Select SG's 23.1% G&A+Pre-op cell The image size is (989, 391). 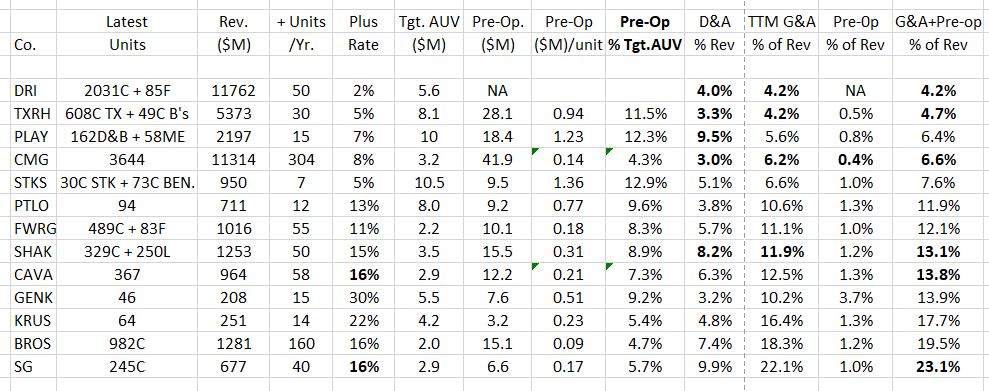(x=940, y=366)
